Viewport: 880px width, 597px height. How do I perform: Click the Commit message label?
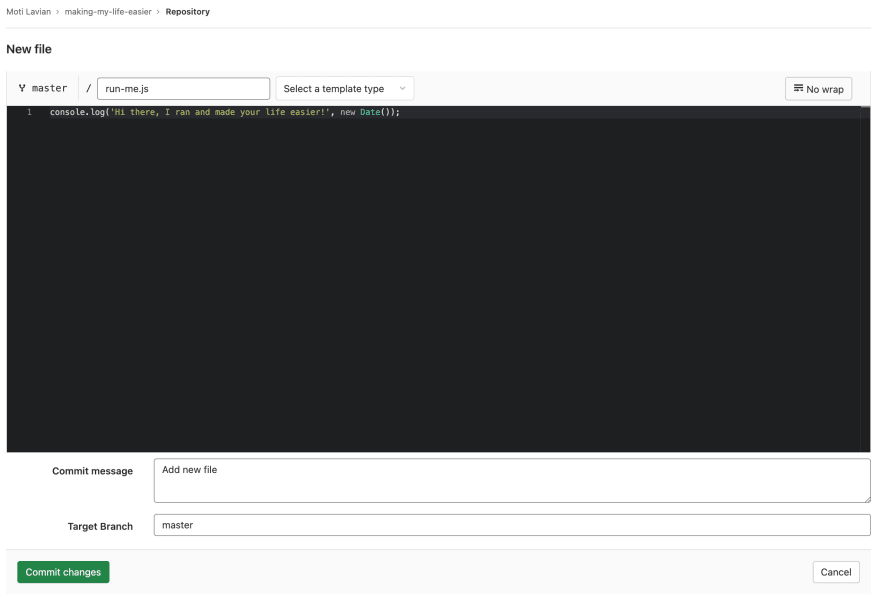(x=93, y=471)
